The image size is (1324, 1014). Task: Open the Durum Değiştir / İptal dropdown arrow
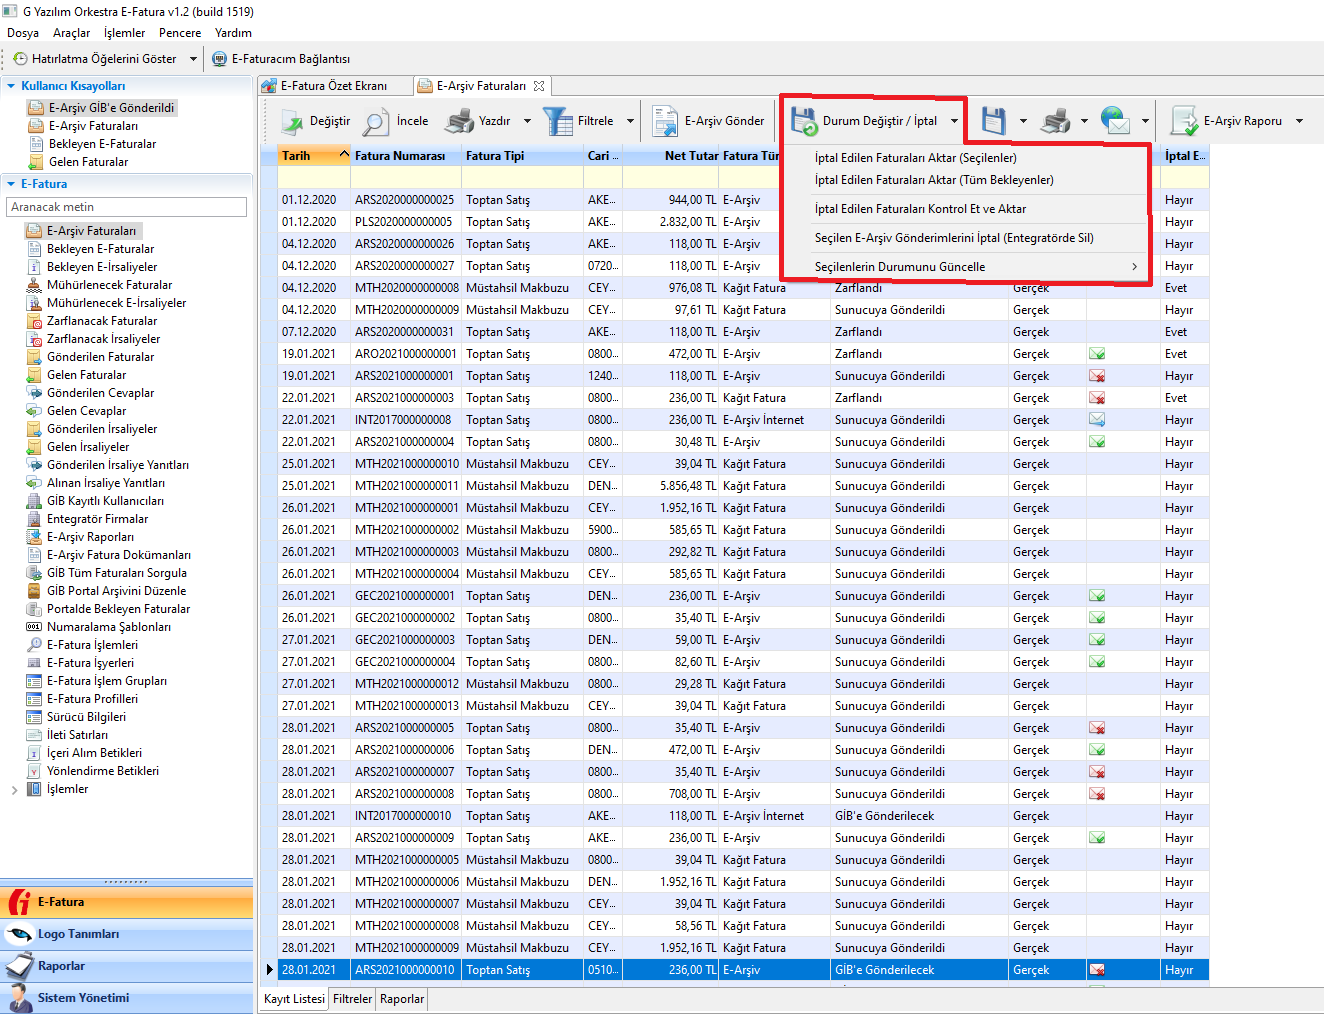(x=954, y=122)
